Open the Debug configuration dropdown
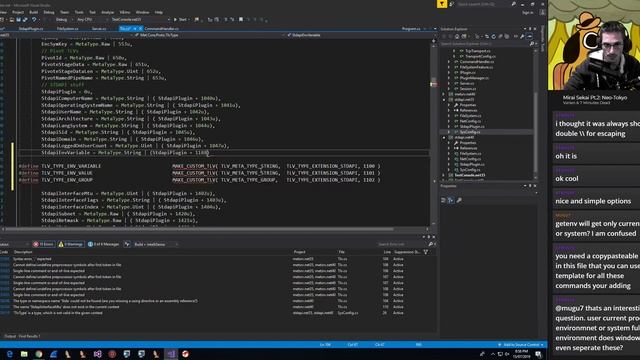Viewport: 640px width, 360px height. pyautogui.click(x=63, y=19)
